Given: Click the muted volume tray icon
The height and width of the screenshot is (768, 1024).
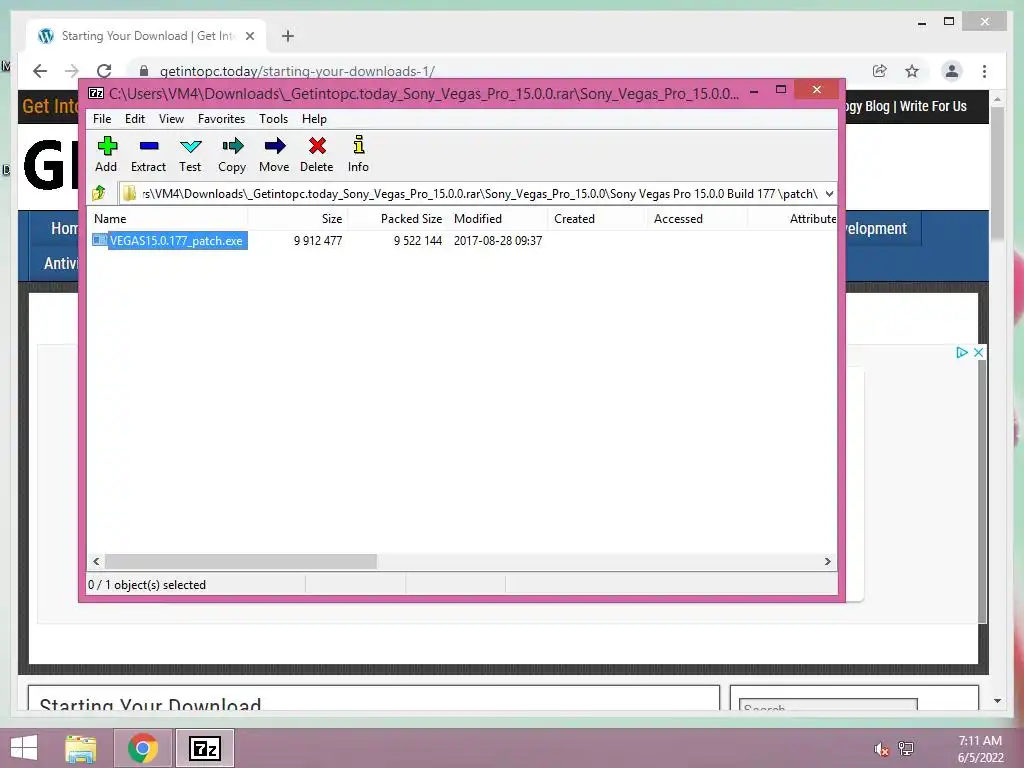Looking at the screenshot, I should [x=882, y=749].
